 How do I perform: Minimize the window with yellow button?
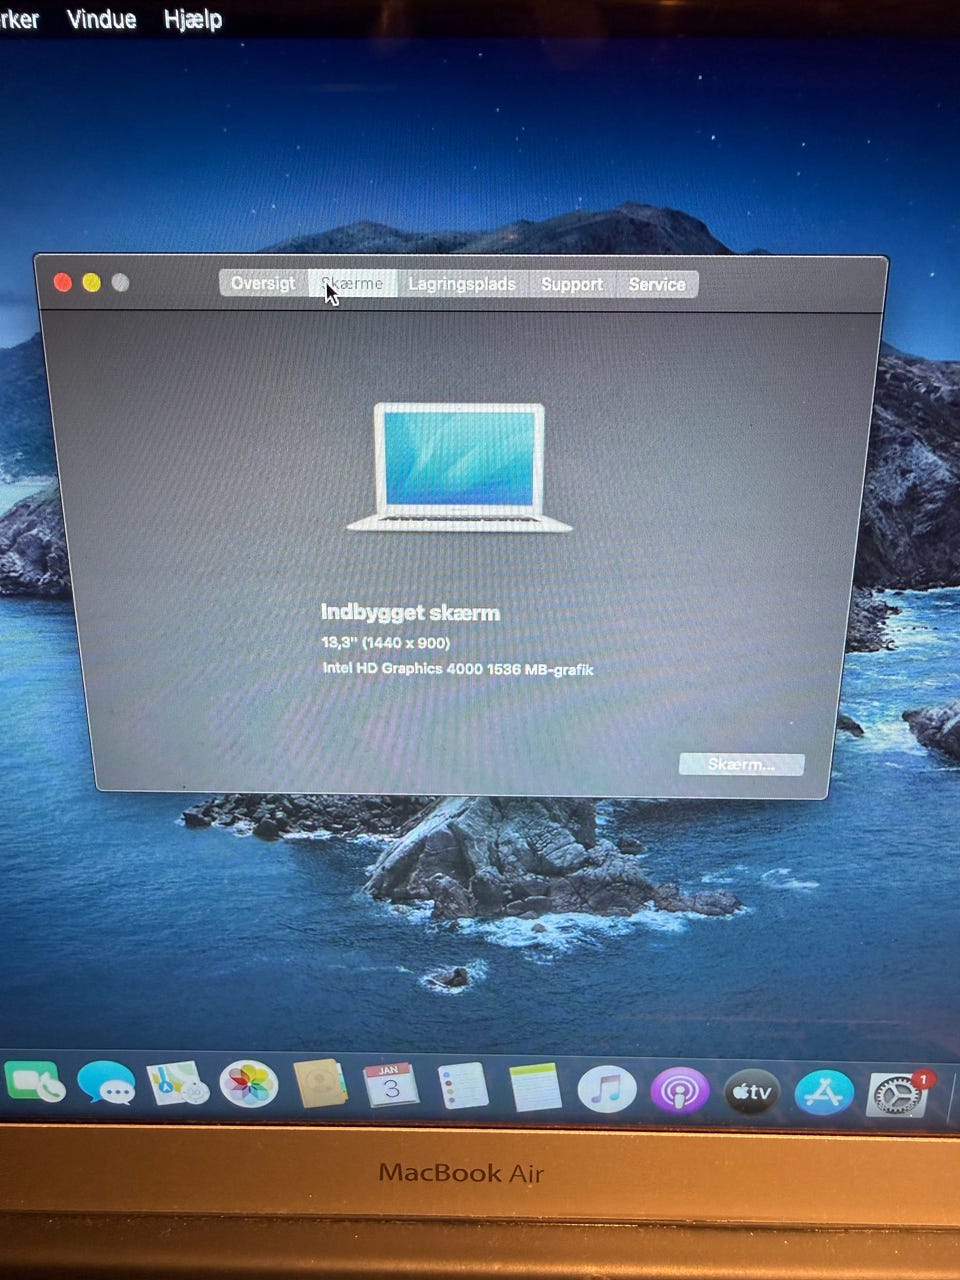click(x=91, y=283)
